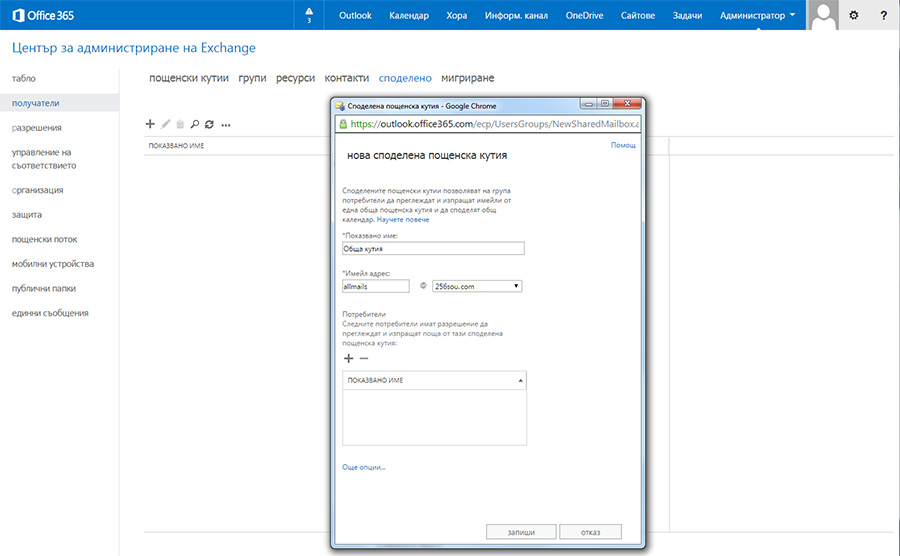Click the Център за администриране на Exchange title
Image resolution: width=900 pixels, height=556 pixels.
pos(134,48)
